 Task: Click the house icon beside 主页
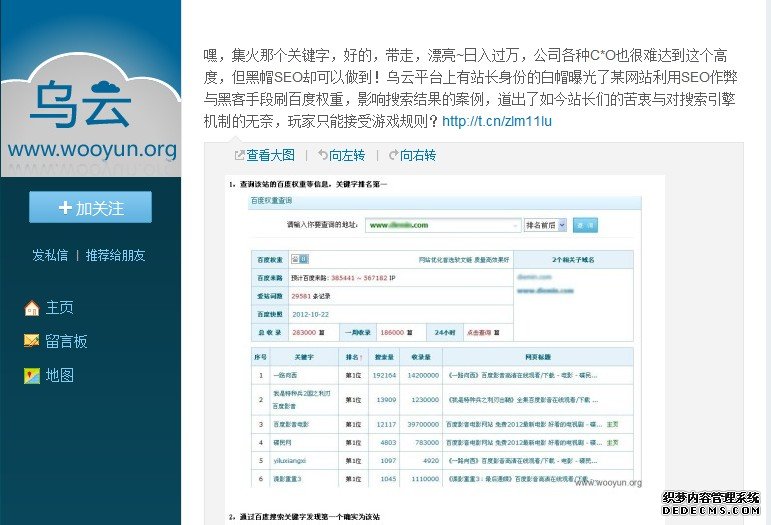pyautogui.click(x=31, y=308)
